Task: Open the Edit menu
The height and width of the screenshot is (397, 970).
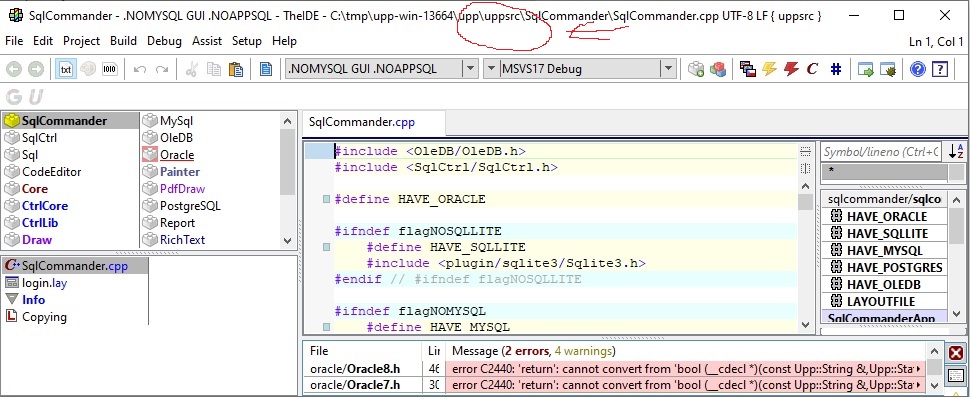Action: click(43, 41)
